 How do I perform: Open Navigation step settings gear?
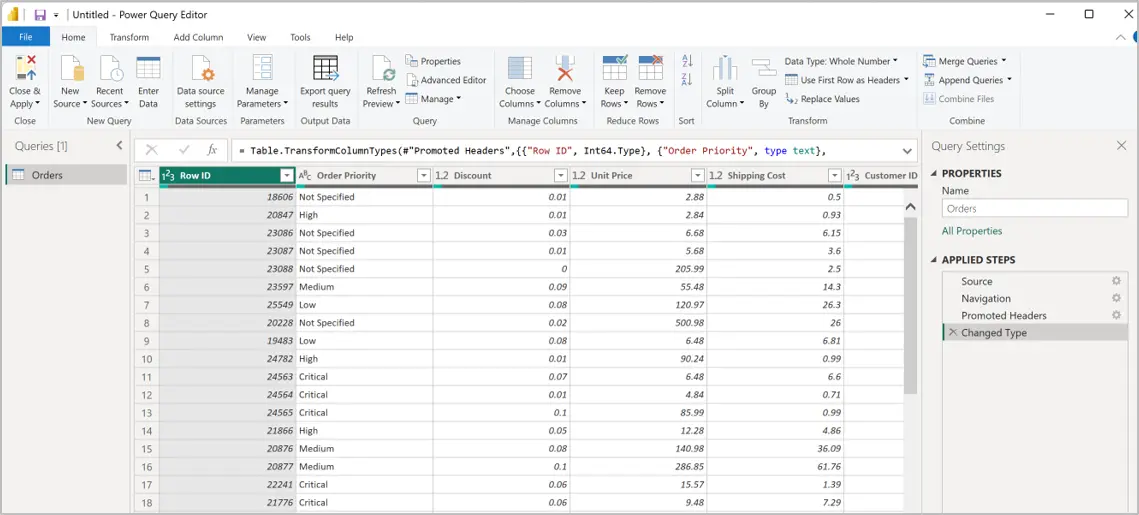[1116, 298]
